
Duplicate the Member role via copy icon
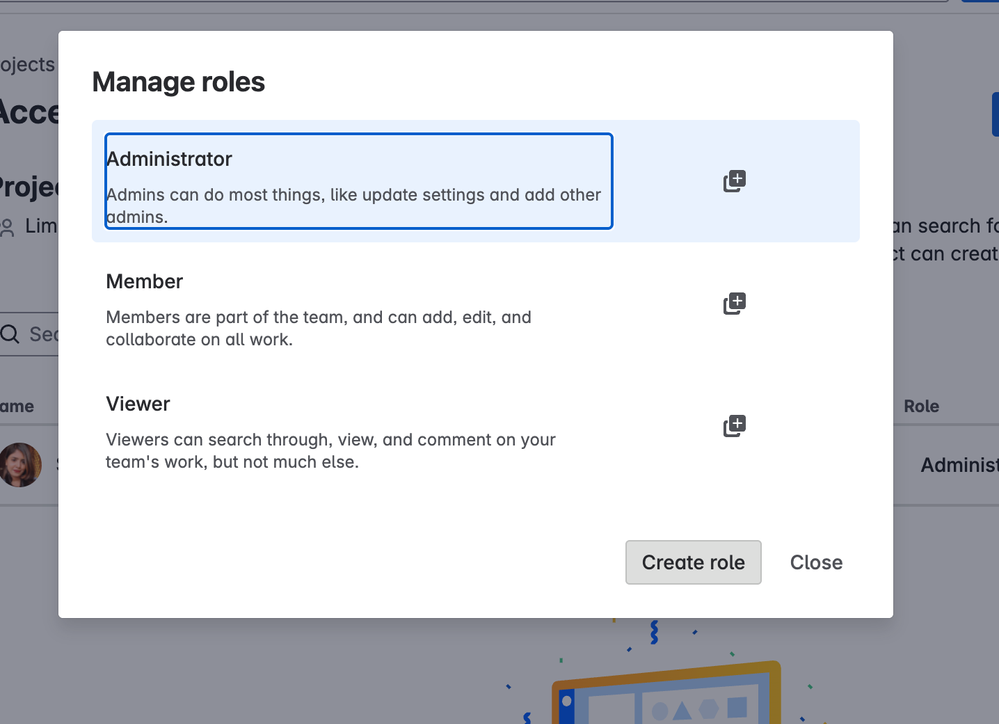click(x=735, y=304)
